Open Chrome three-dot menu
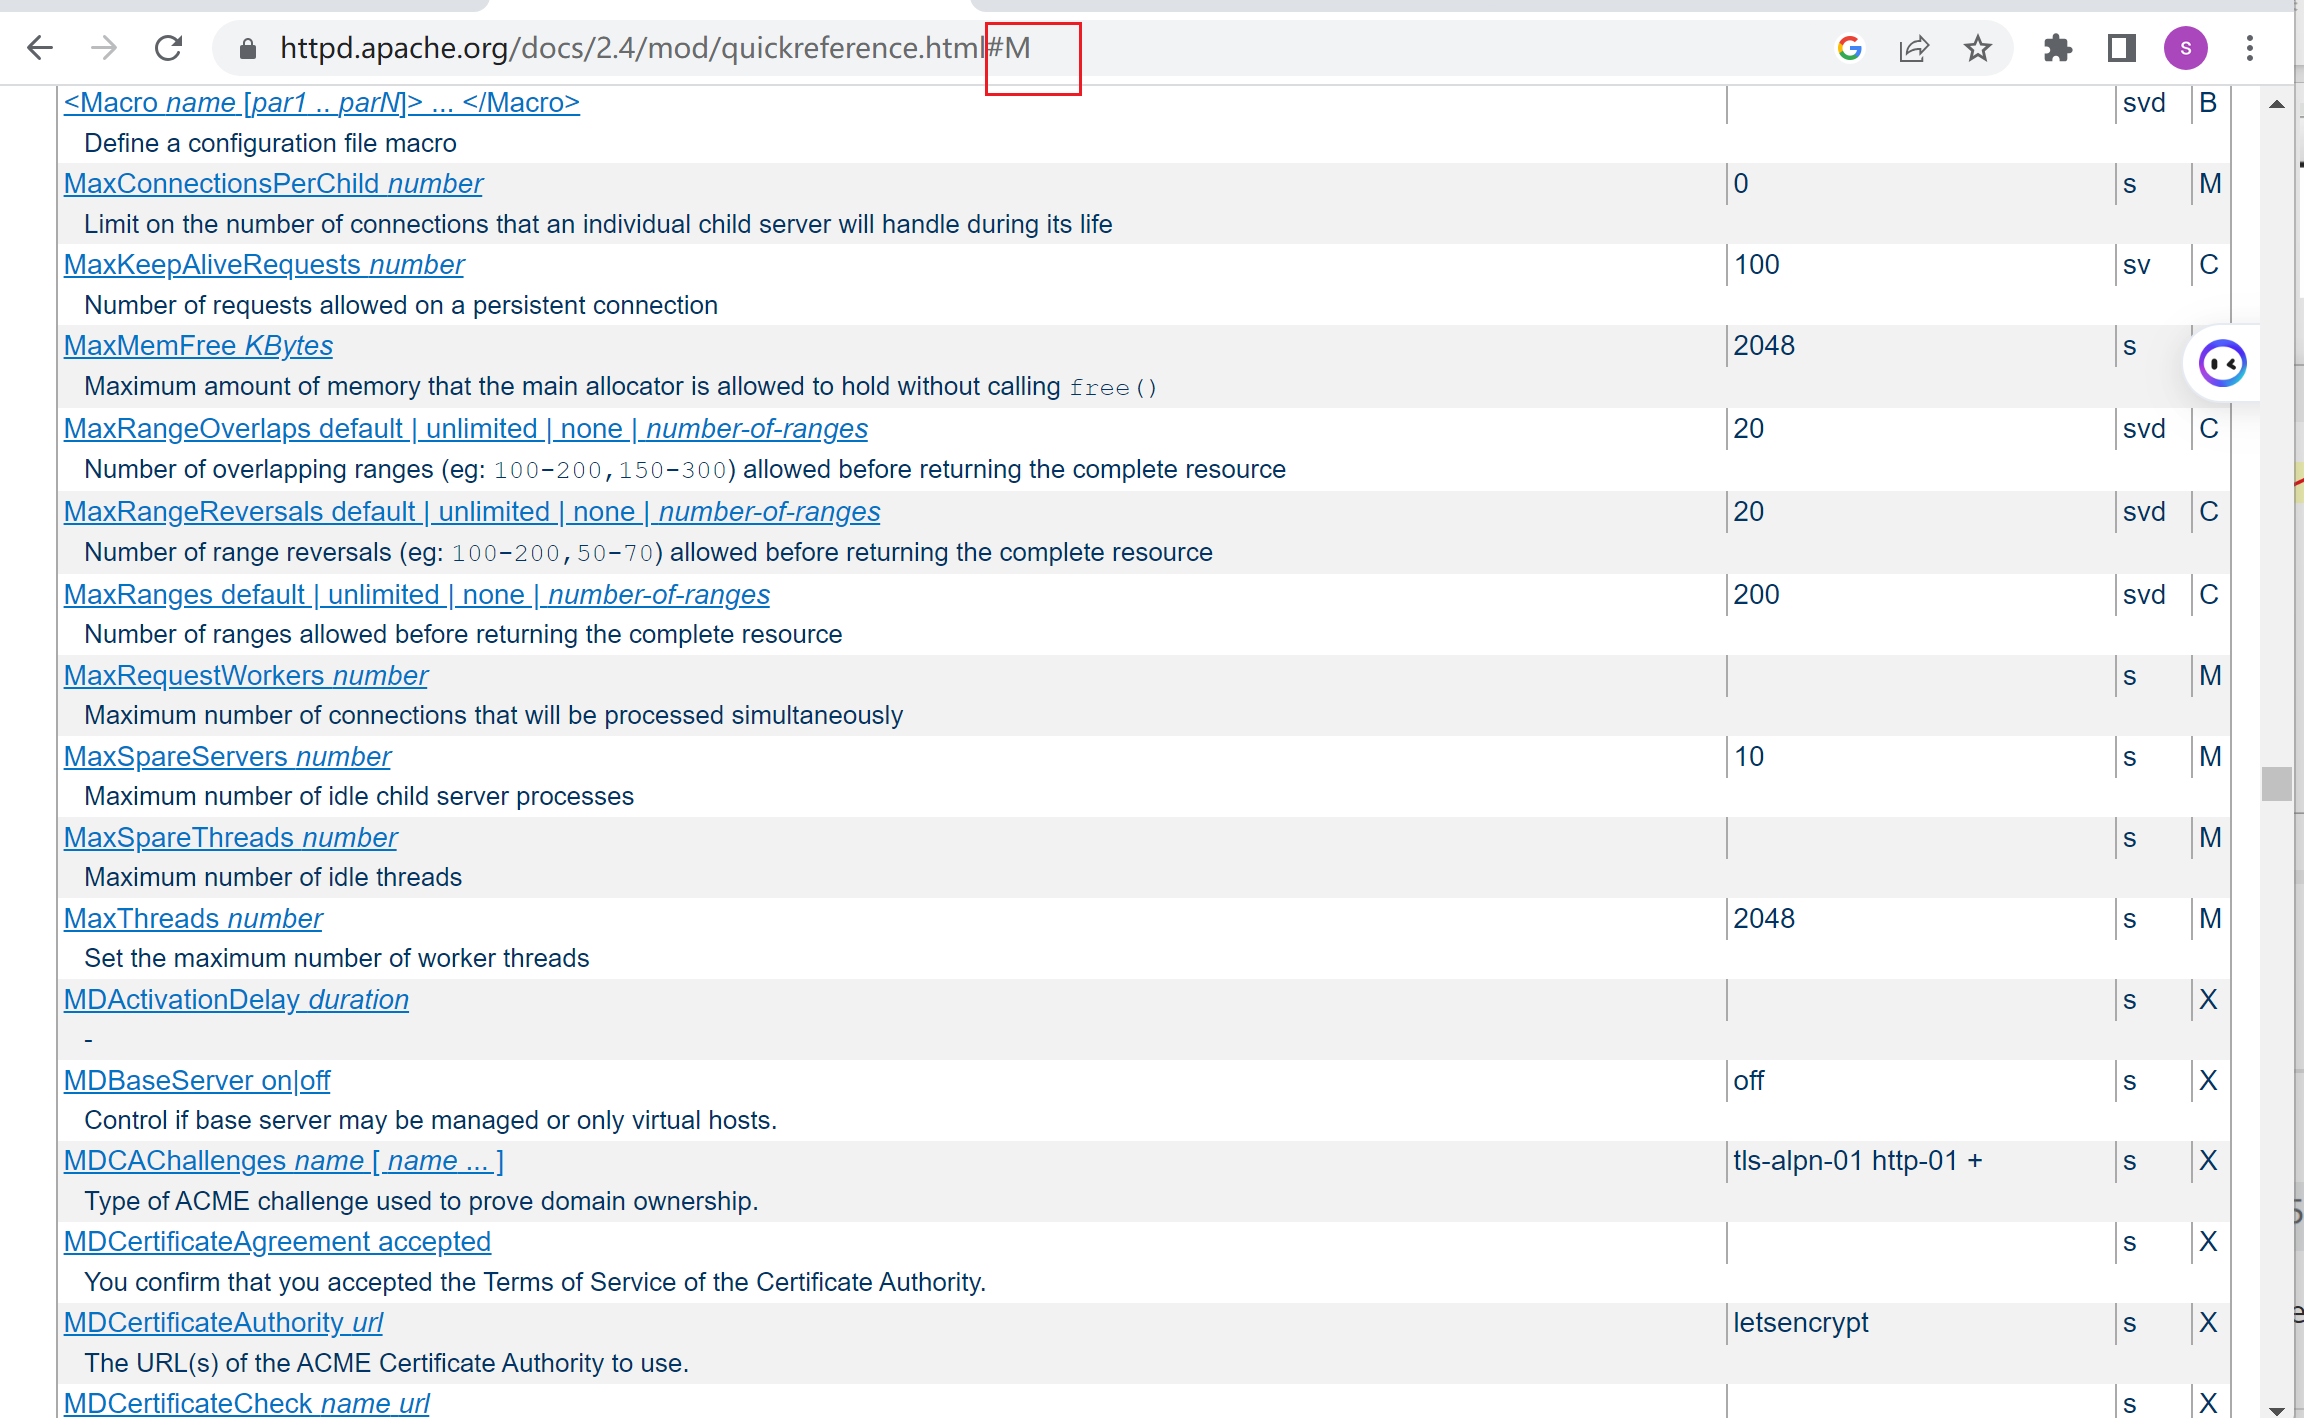 pyautogui.click(x=2249, y=48)
